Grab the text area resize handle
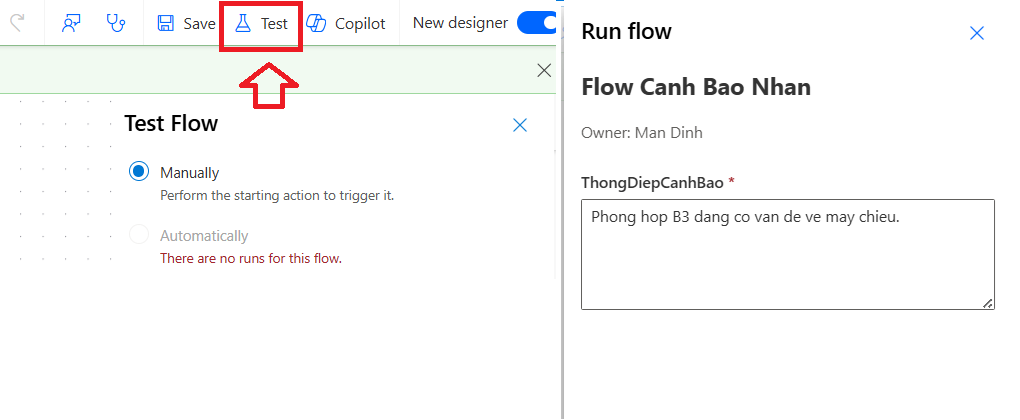This screenshot has height=420, width=1020. (x=988, y=303)
